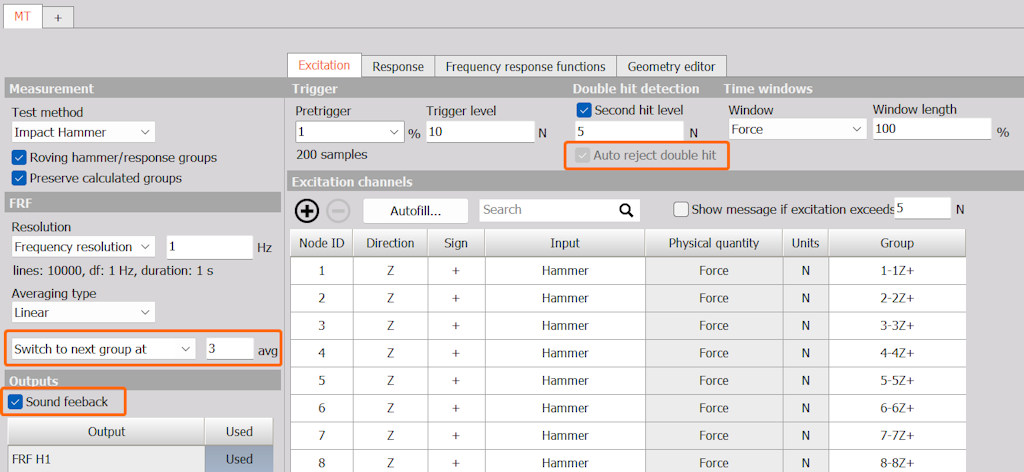The width and height of the screenshot is (1024, 472).
Task: Click Hammer input cell in node 1 row
Action: 565,271
